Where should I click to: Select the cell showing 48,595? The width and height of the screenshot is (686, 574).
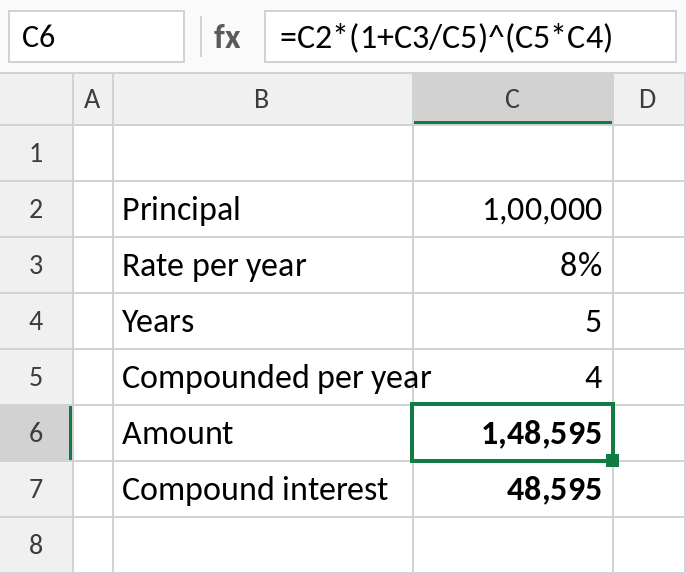[513, 489]
